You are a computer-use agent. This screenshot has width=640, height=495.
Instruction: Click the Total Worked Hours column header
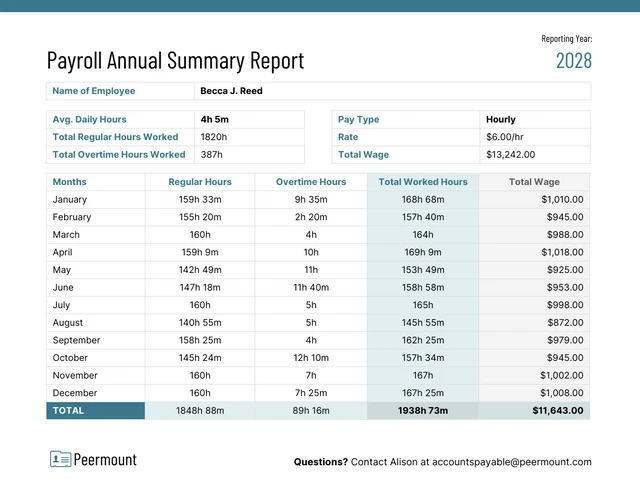(x=423, y=182)
